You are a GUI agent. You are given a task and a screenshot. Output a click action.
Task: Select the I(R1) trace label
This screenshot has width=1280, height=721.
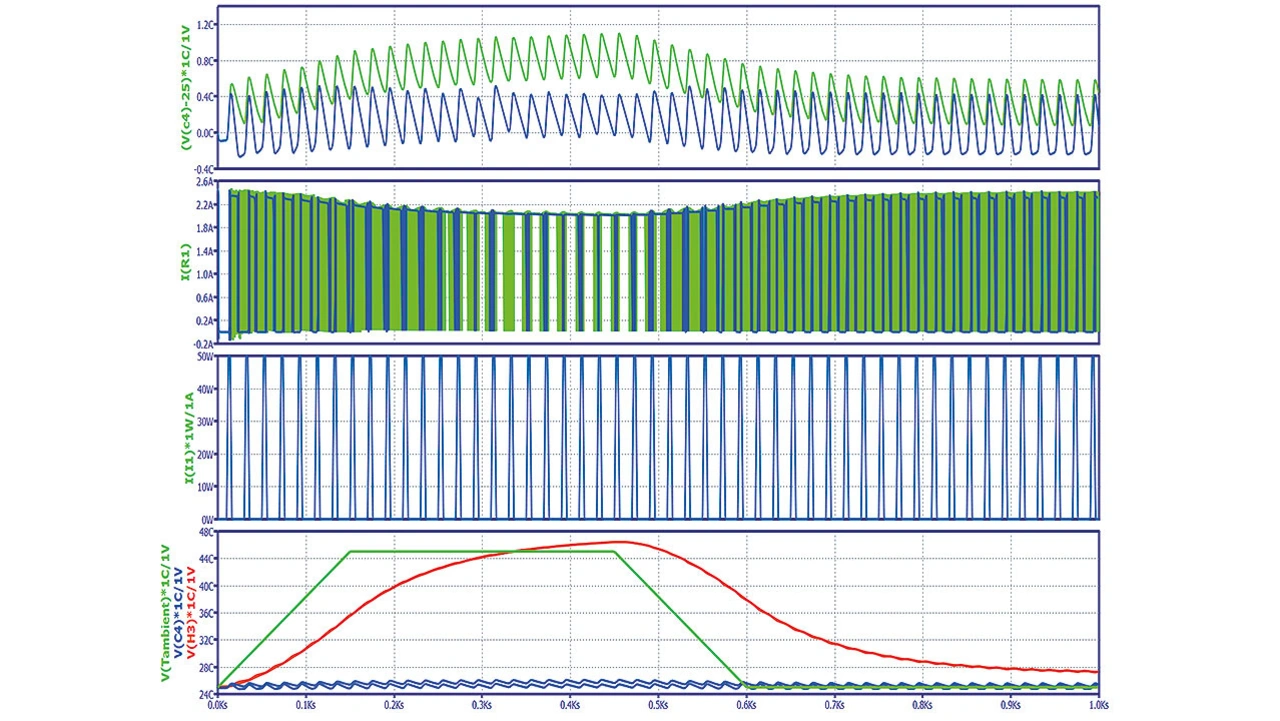pyautogui.click(x=186, y=262)
